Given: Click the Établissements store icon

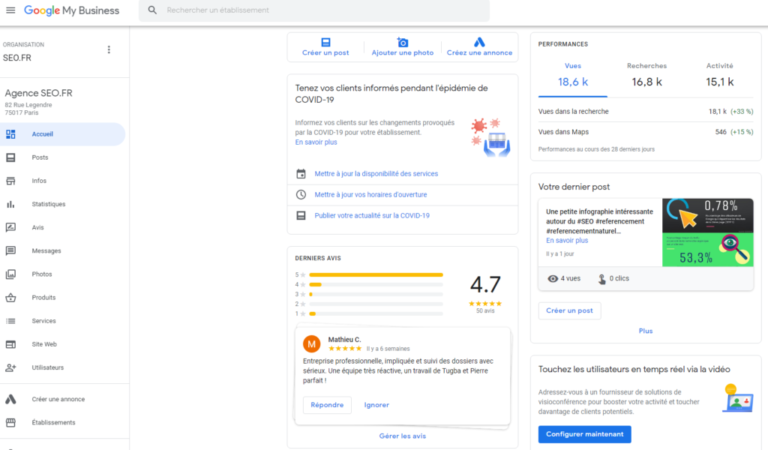Looking at the screenshot, I should pyautogui.click(x=10, y=423).
